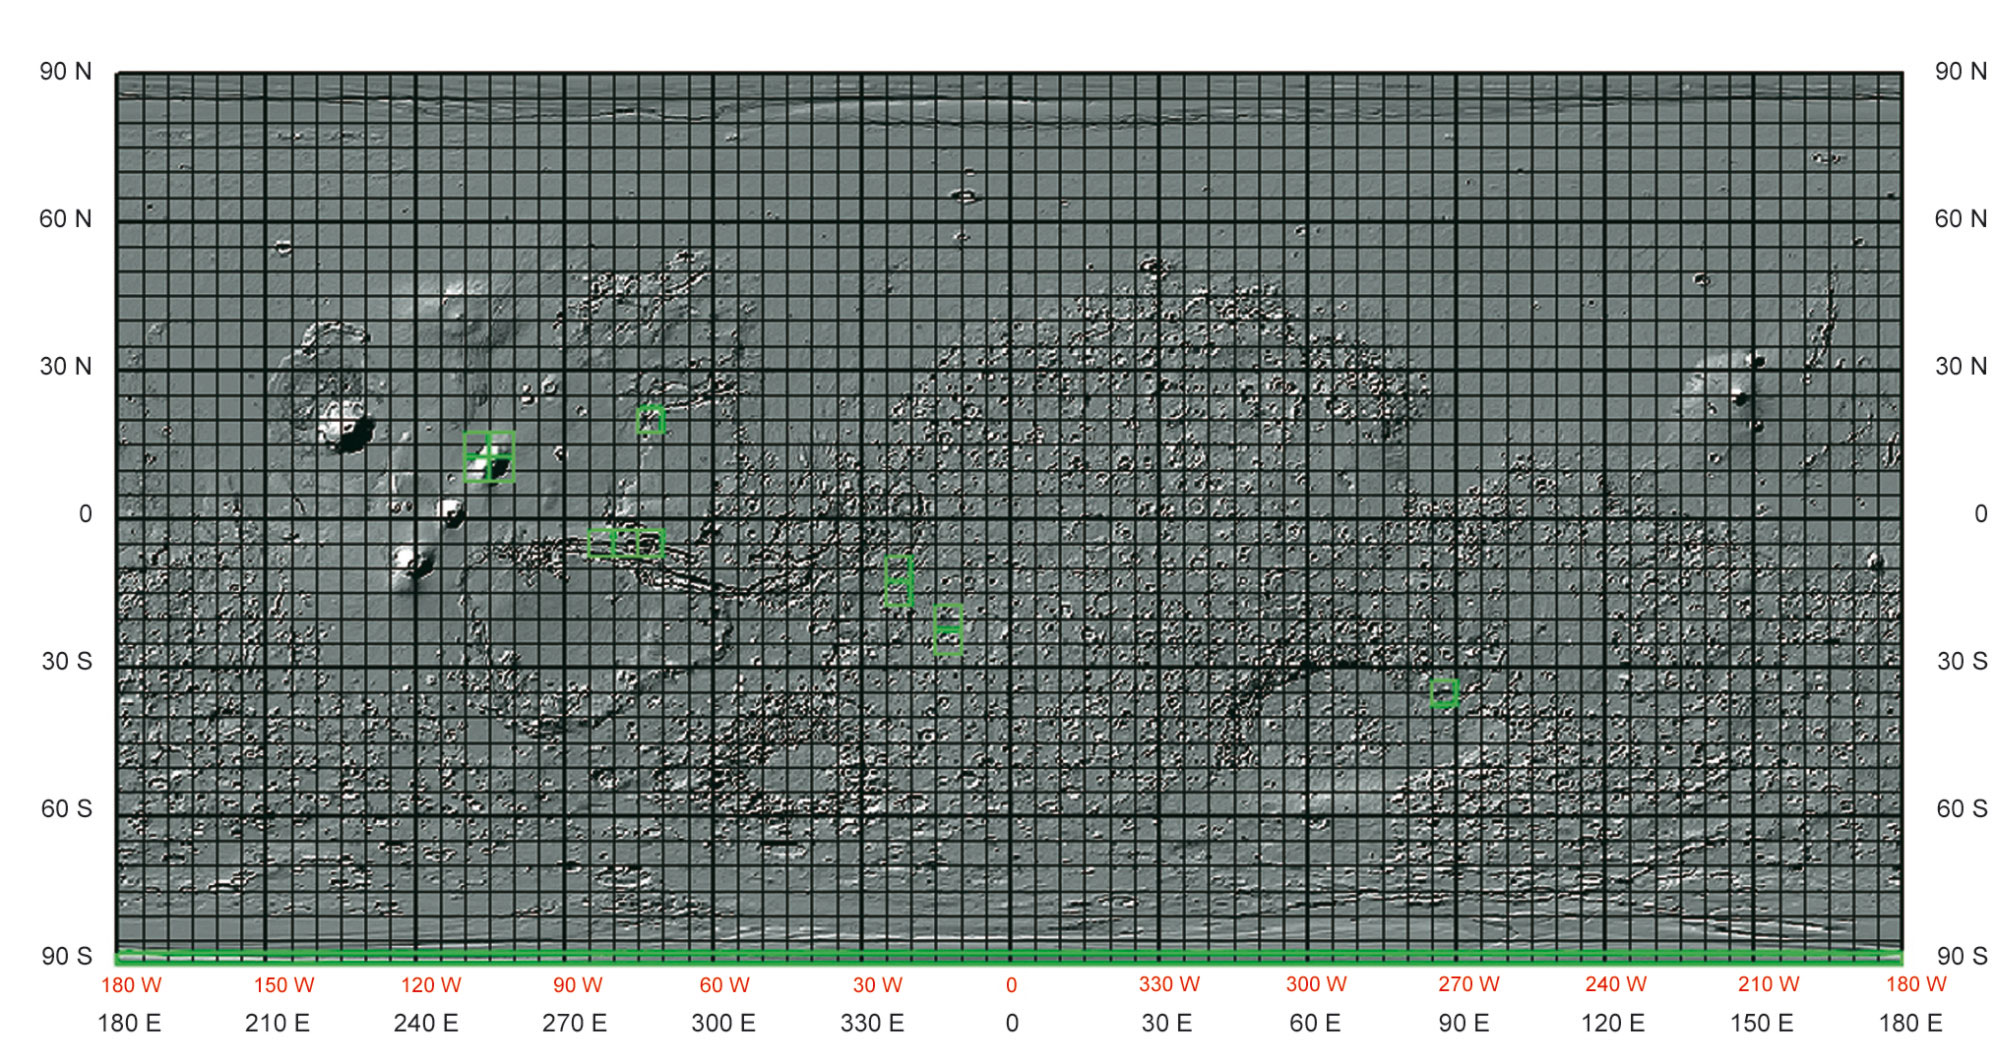Select the '210 E' longitude label

277,1024
